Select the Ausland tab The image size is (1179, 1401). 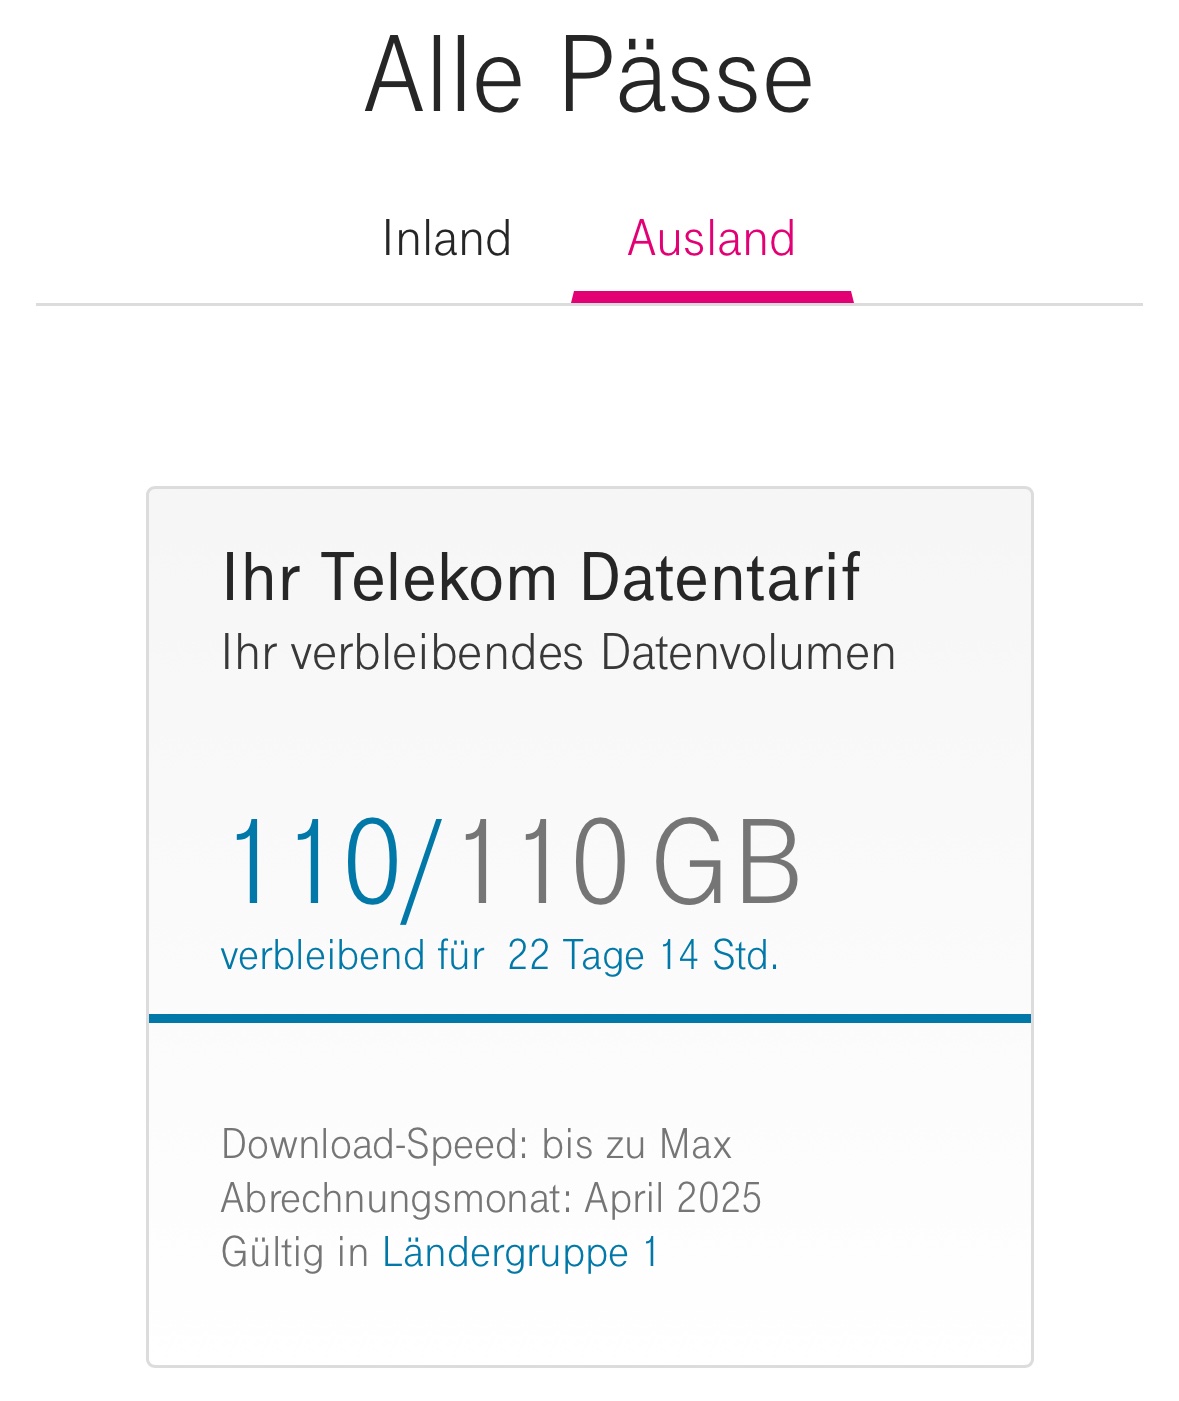point(711,238)
